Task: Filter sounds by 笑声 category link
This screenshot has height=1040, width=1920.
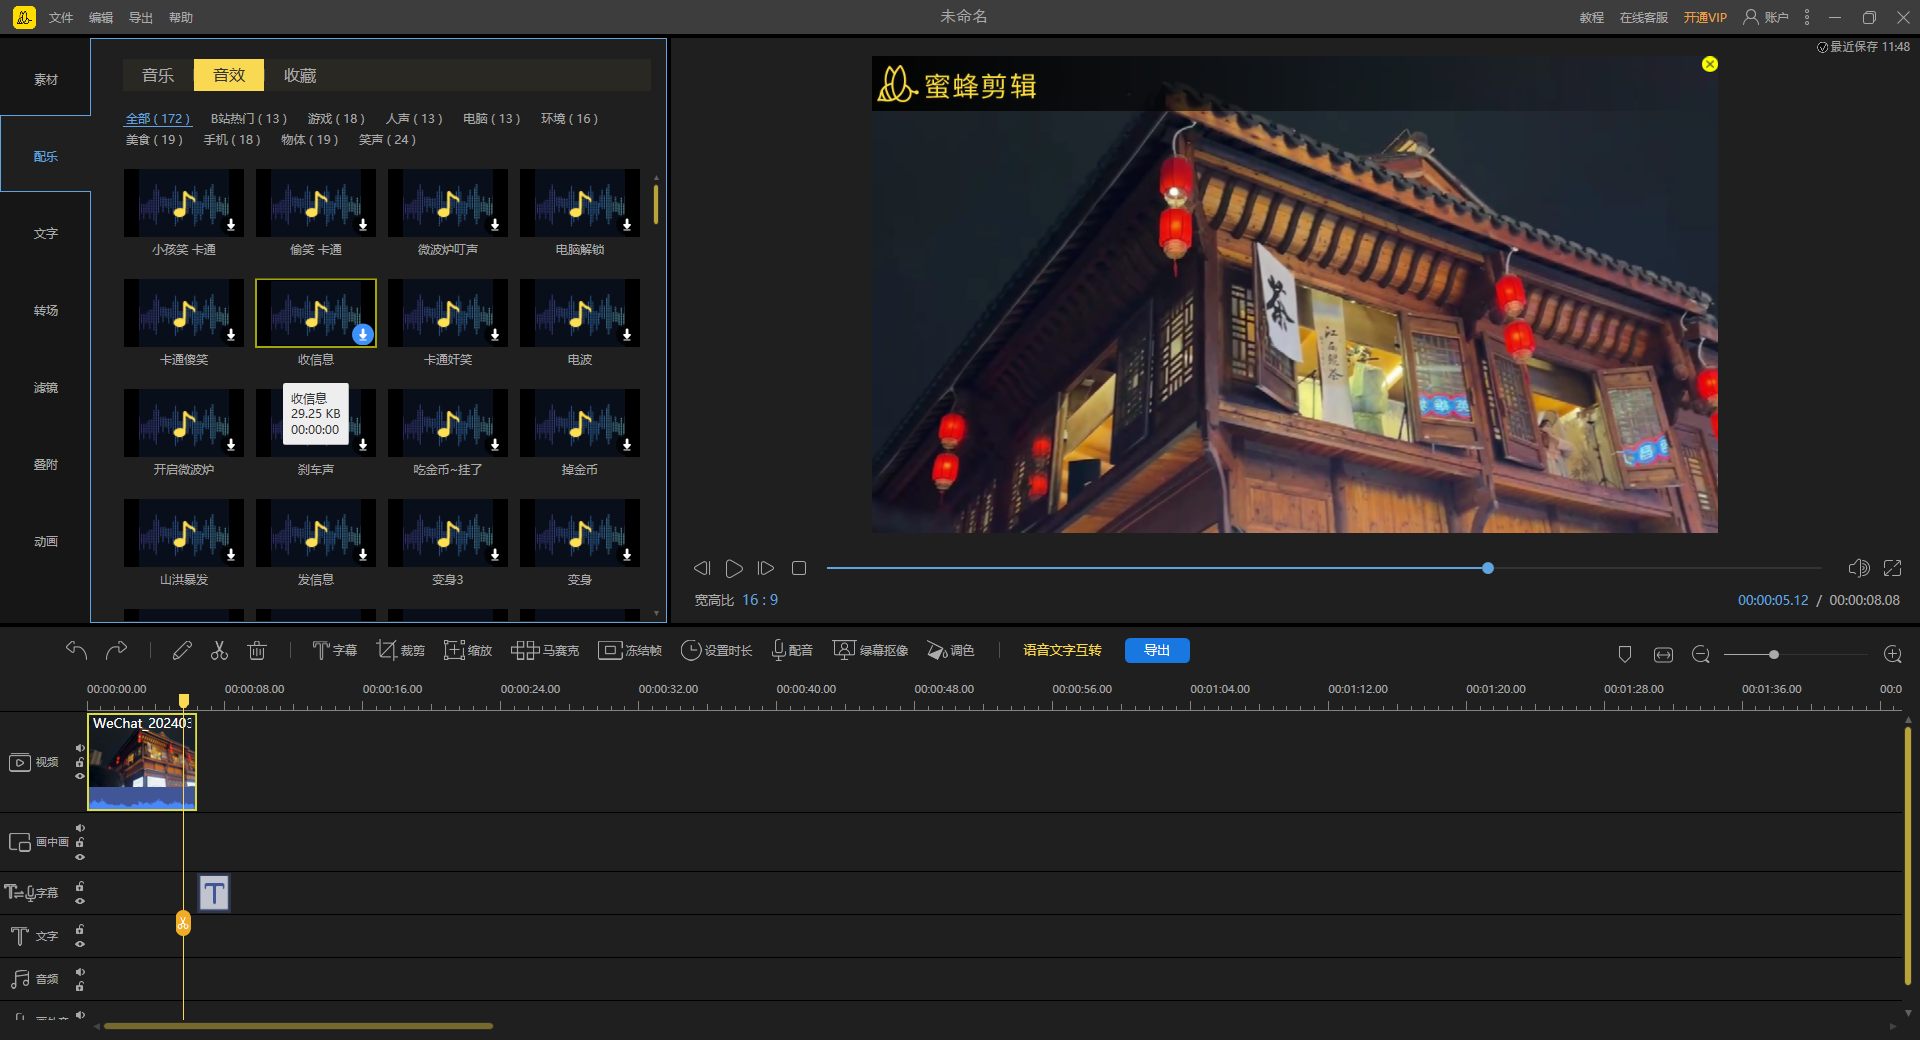Action: point(387,140)
